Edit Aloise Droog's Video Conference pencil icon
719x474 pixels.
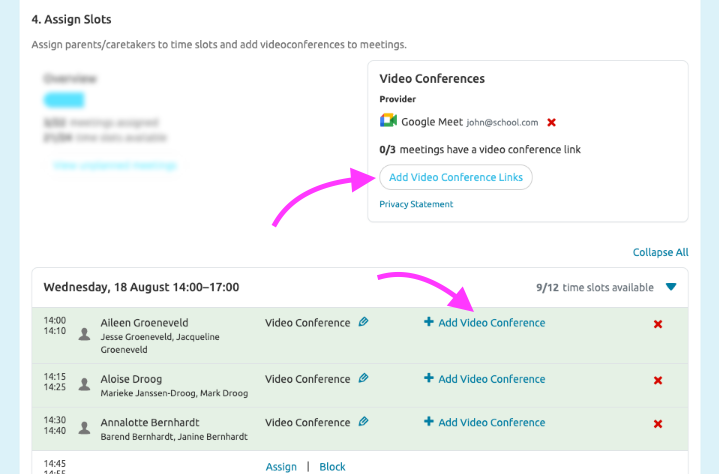pos(364,378)
